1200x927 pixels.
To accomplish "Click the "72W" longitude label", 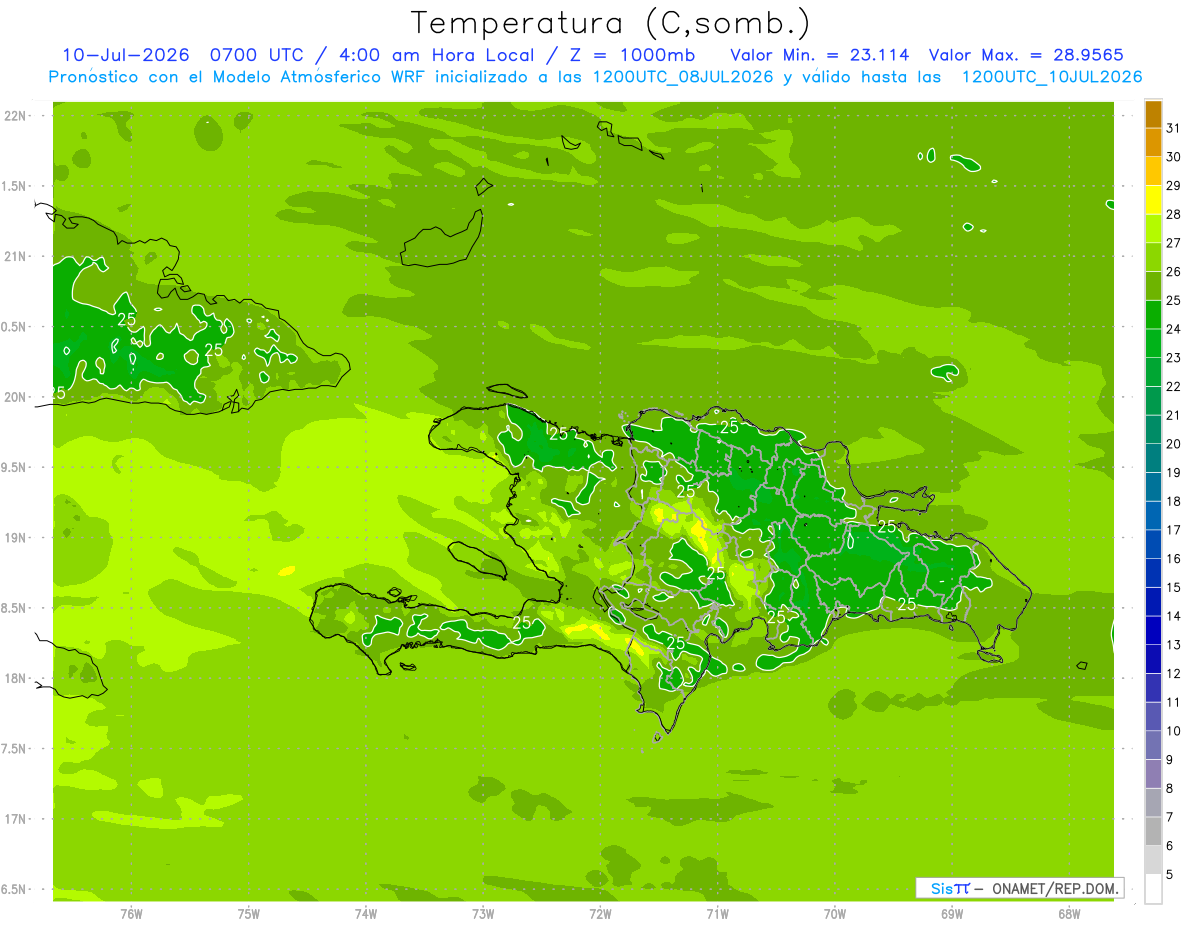I will pyautogui.click(x=600, y=914).
